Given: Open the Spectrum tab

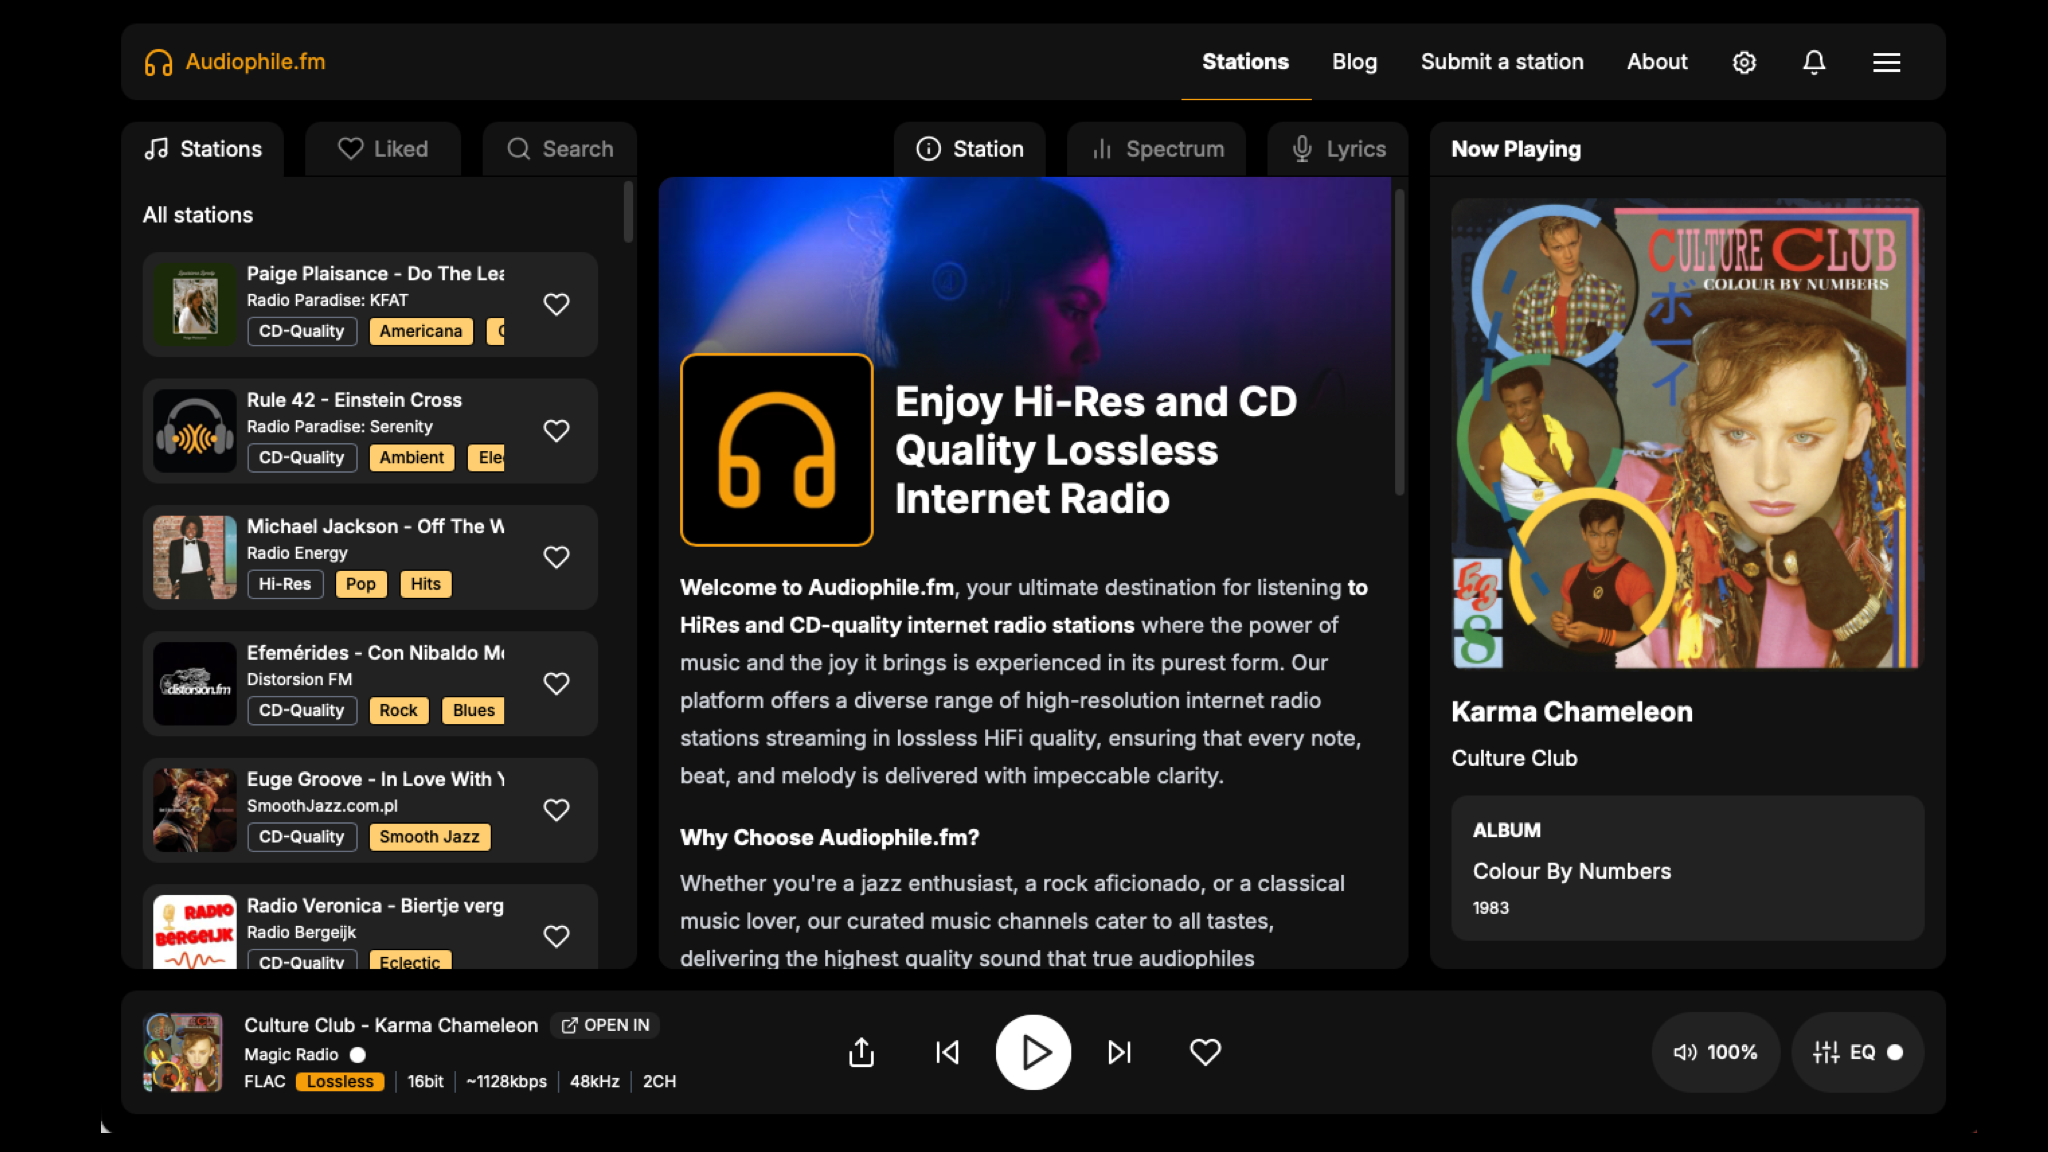Looking at the screenshot, I should 1157,149.
